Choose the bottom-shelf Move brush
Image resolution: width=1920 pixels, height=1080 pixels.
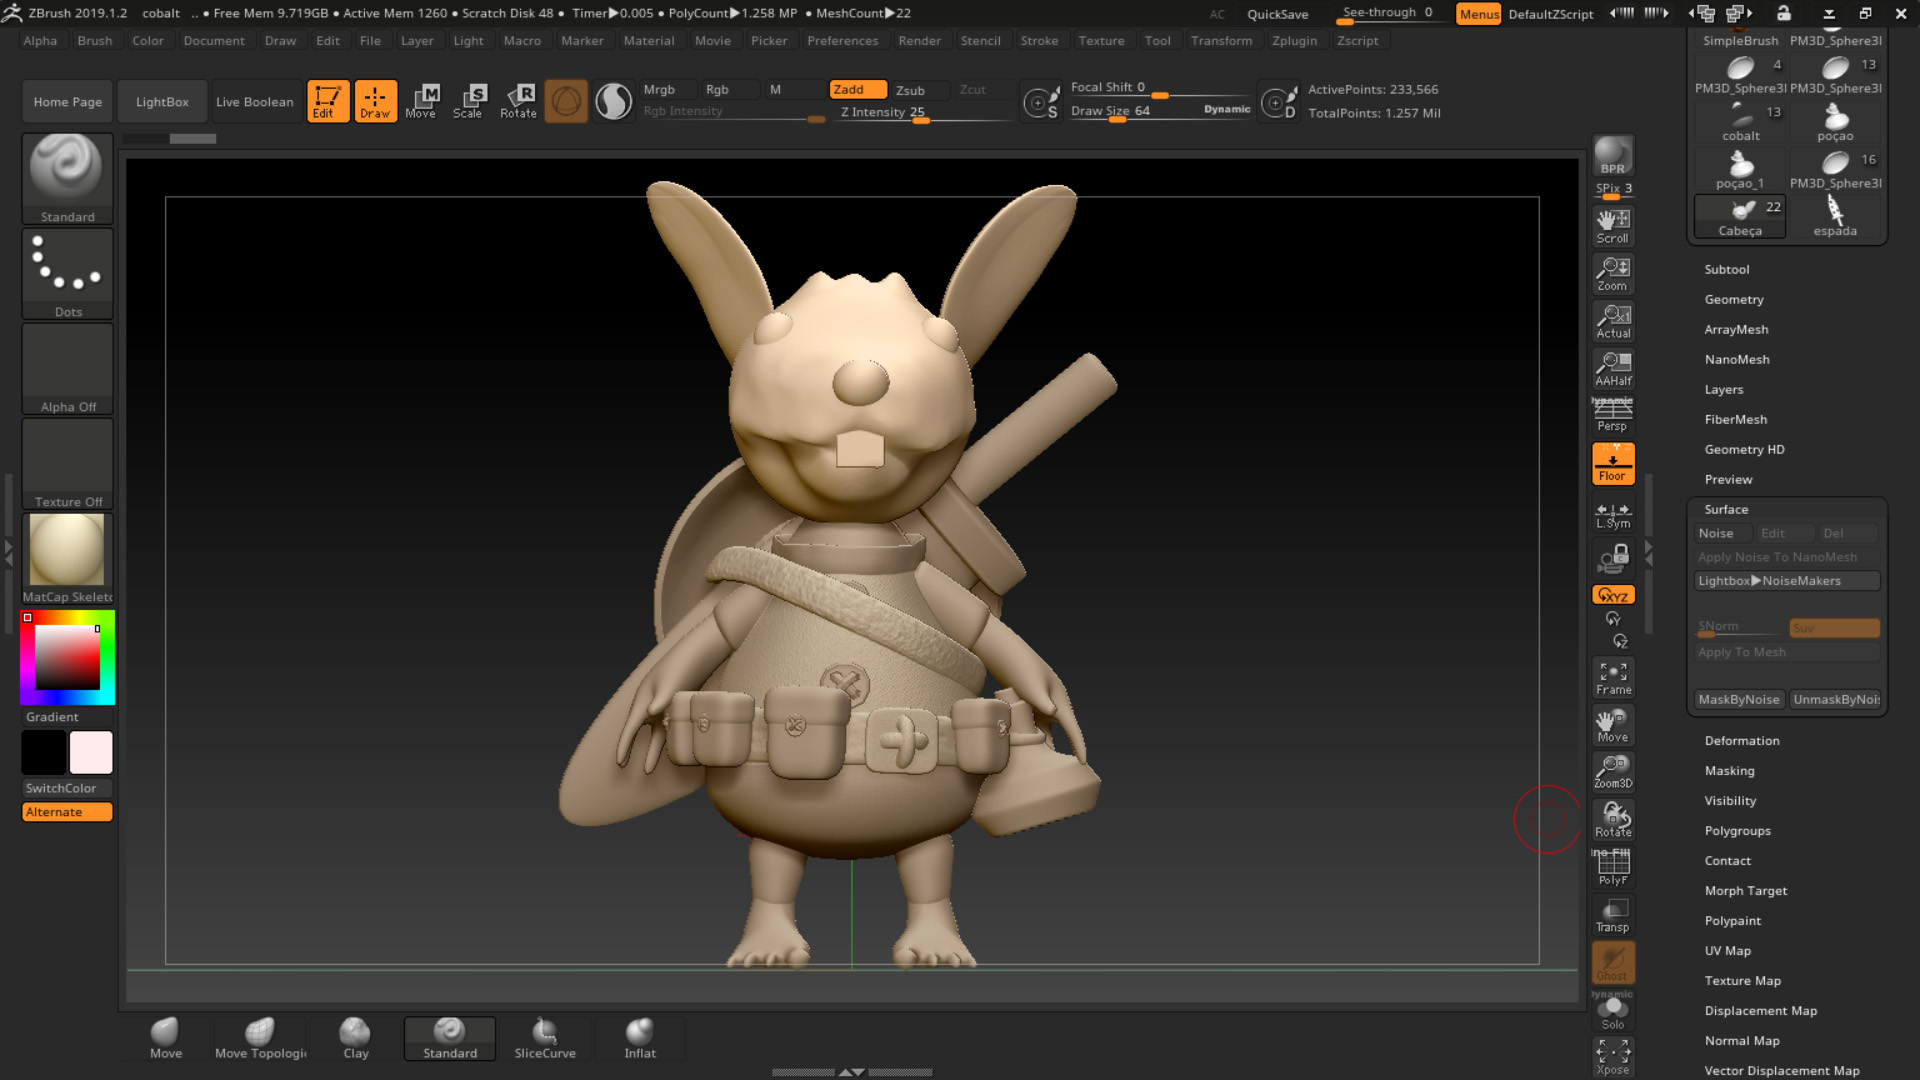click(166, 1038)
